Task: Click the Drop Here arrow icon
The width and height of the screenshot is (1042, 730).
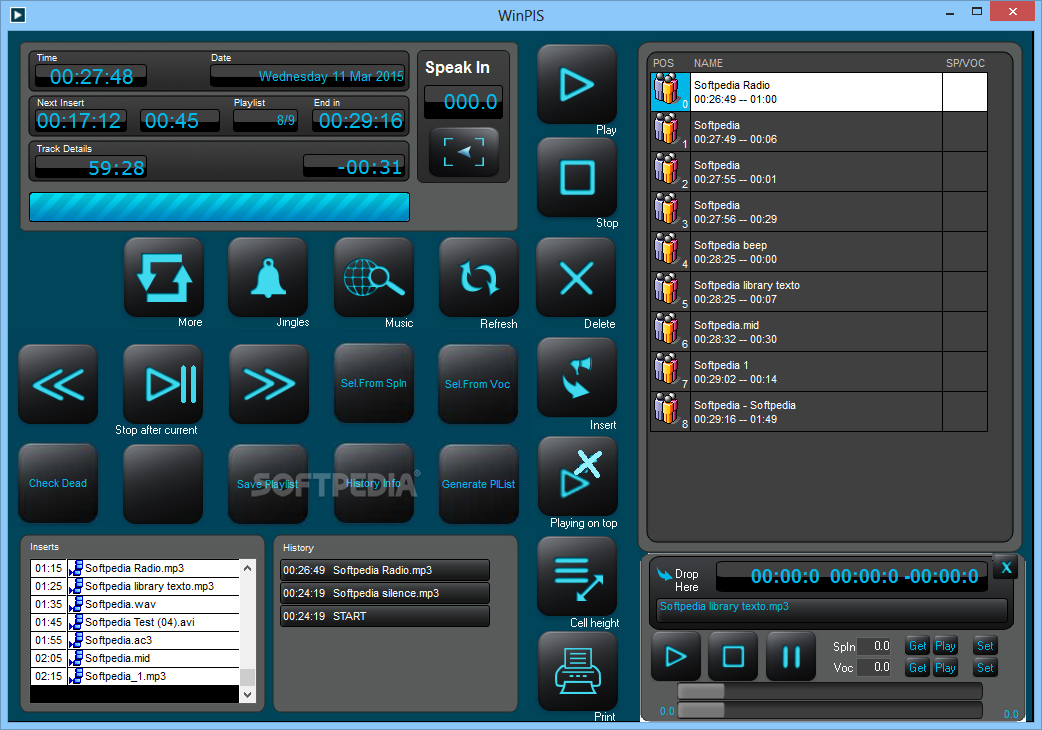Action: [x=665, y=574]
